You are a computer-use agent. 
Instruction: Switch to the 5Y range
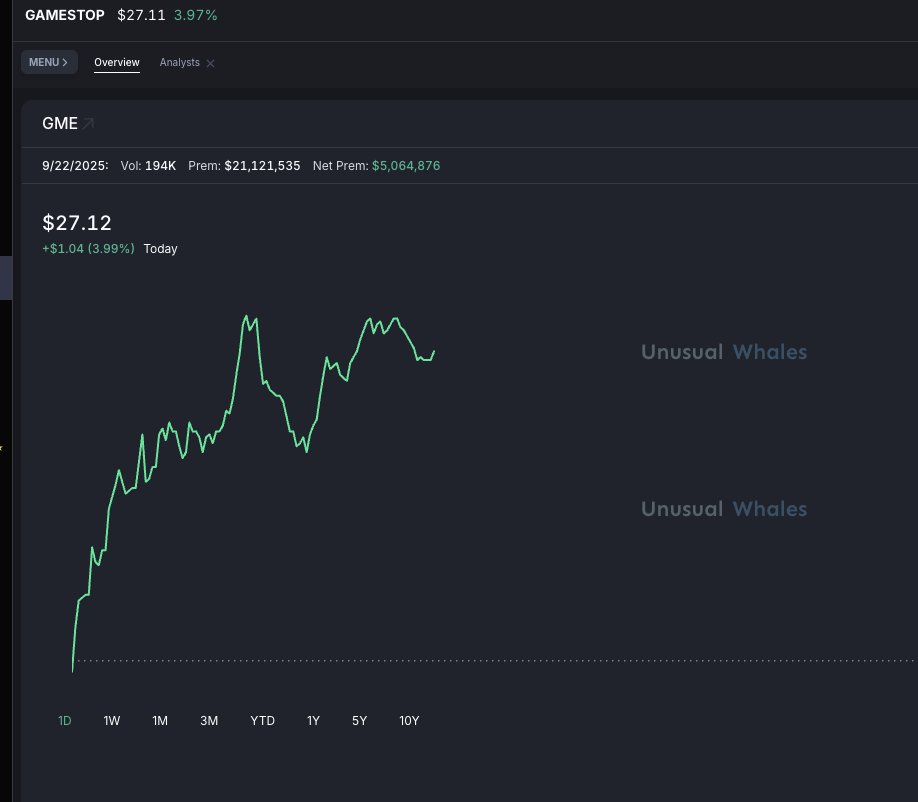pyautogui.click(x=360, y=720)
